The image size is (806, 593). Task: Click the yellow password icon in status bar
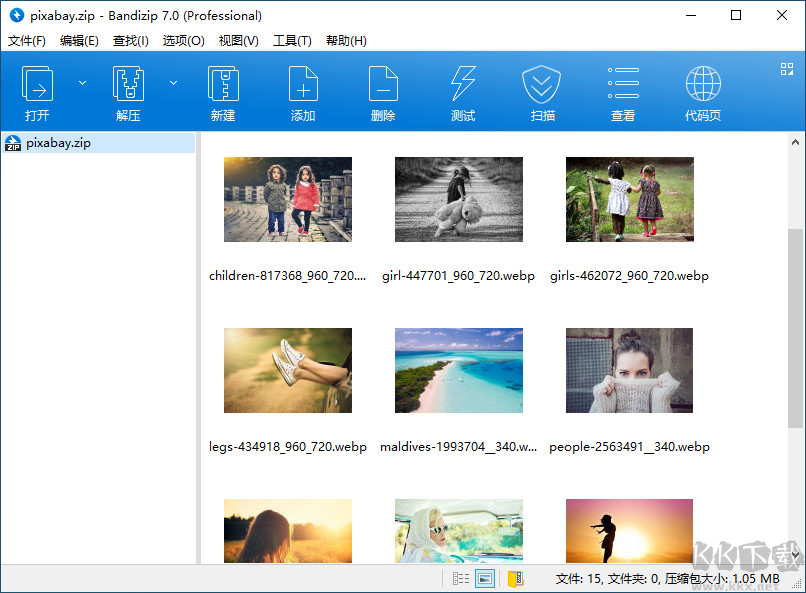516,578
